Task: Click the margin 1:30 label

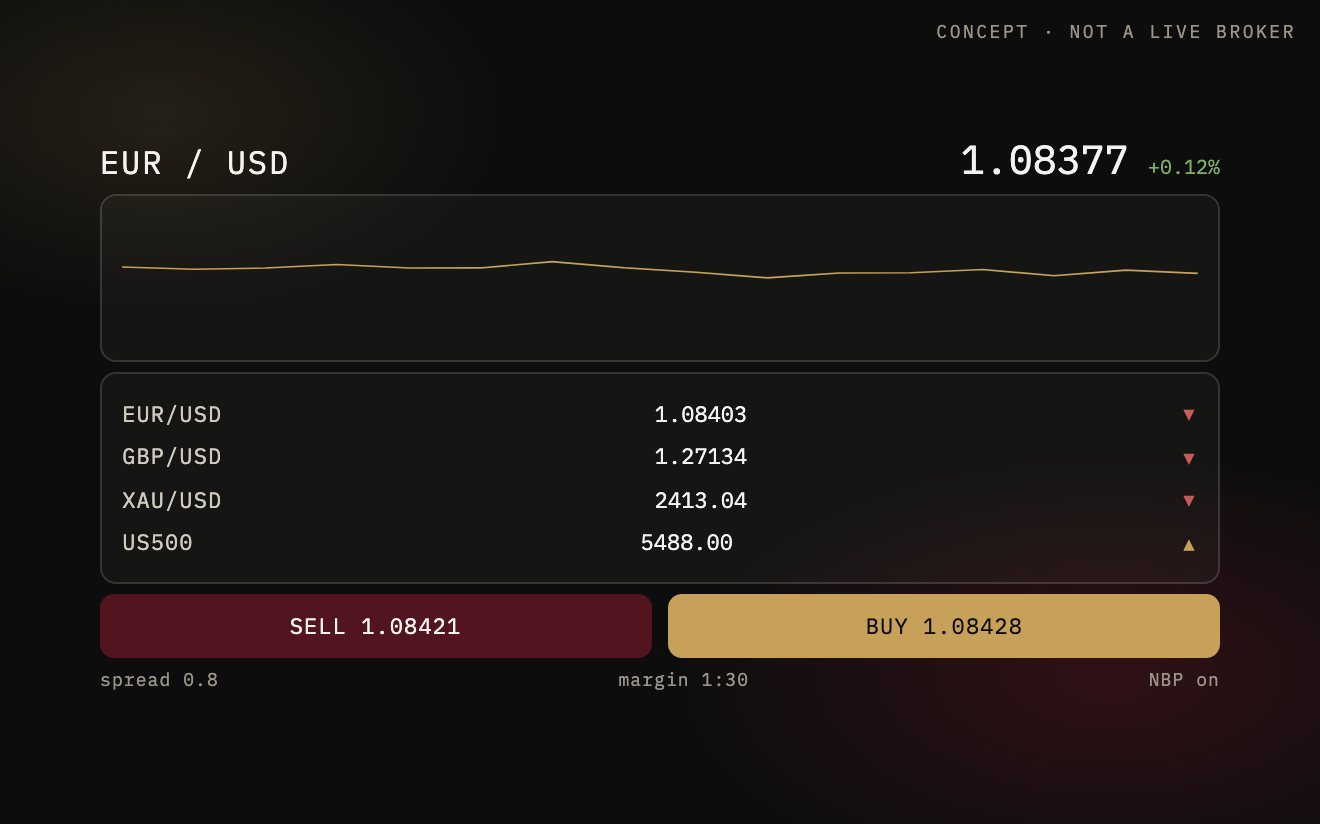Action: pyautogui.click(x=683, y=680)
